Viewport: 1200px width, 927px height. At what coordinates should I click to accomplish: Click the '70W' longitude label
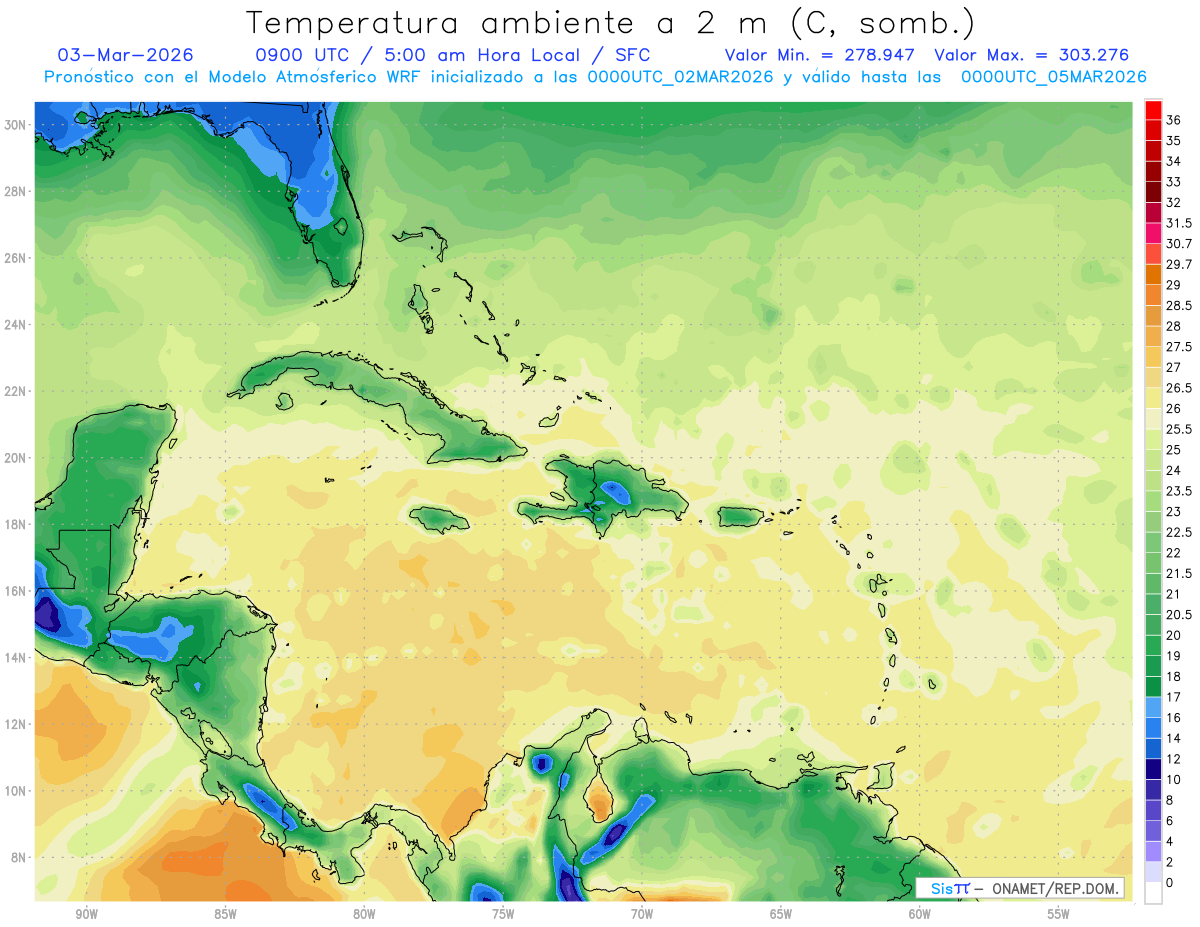[642, 914]
